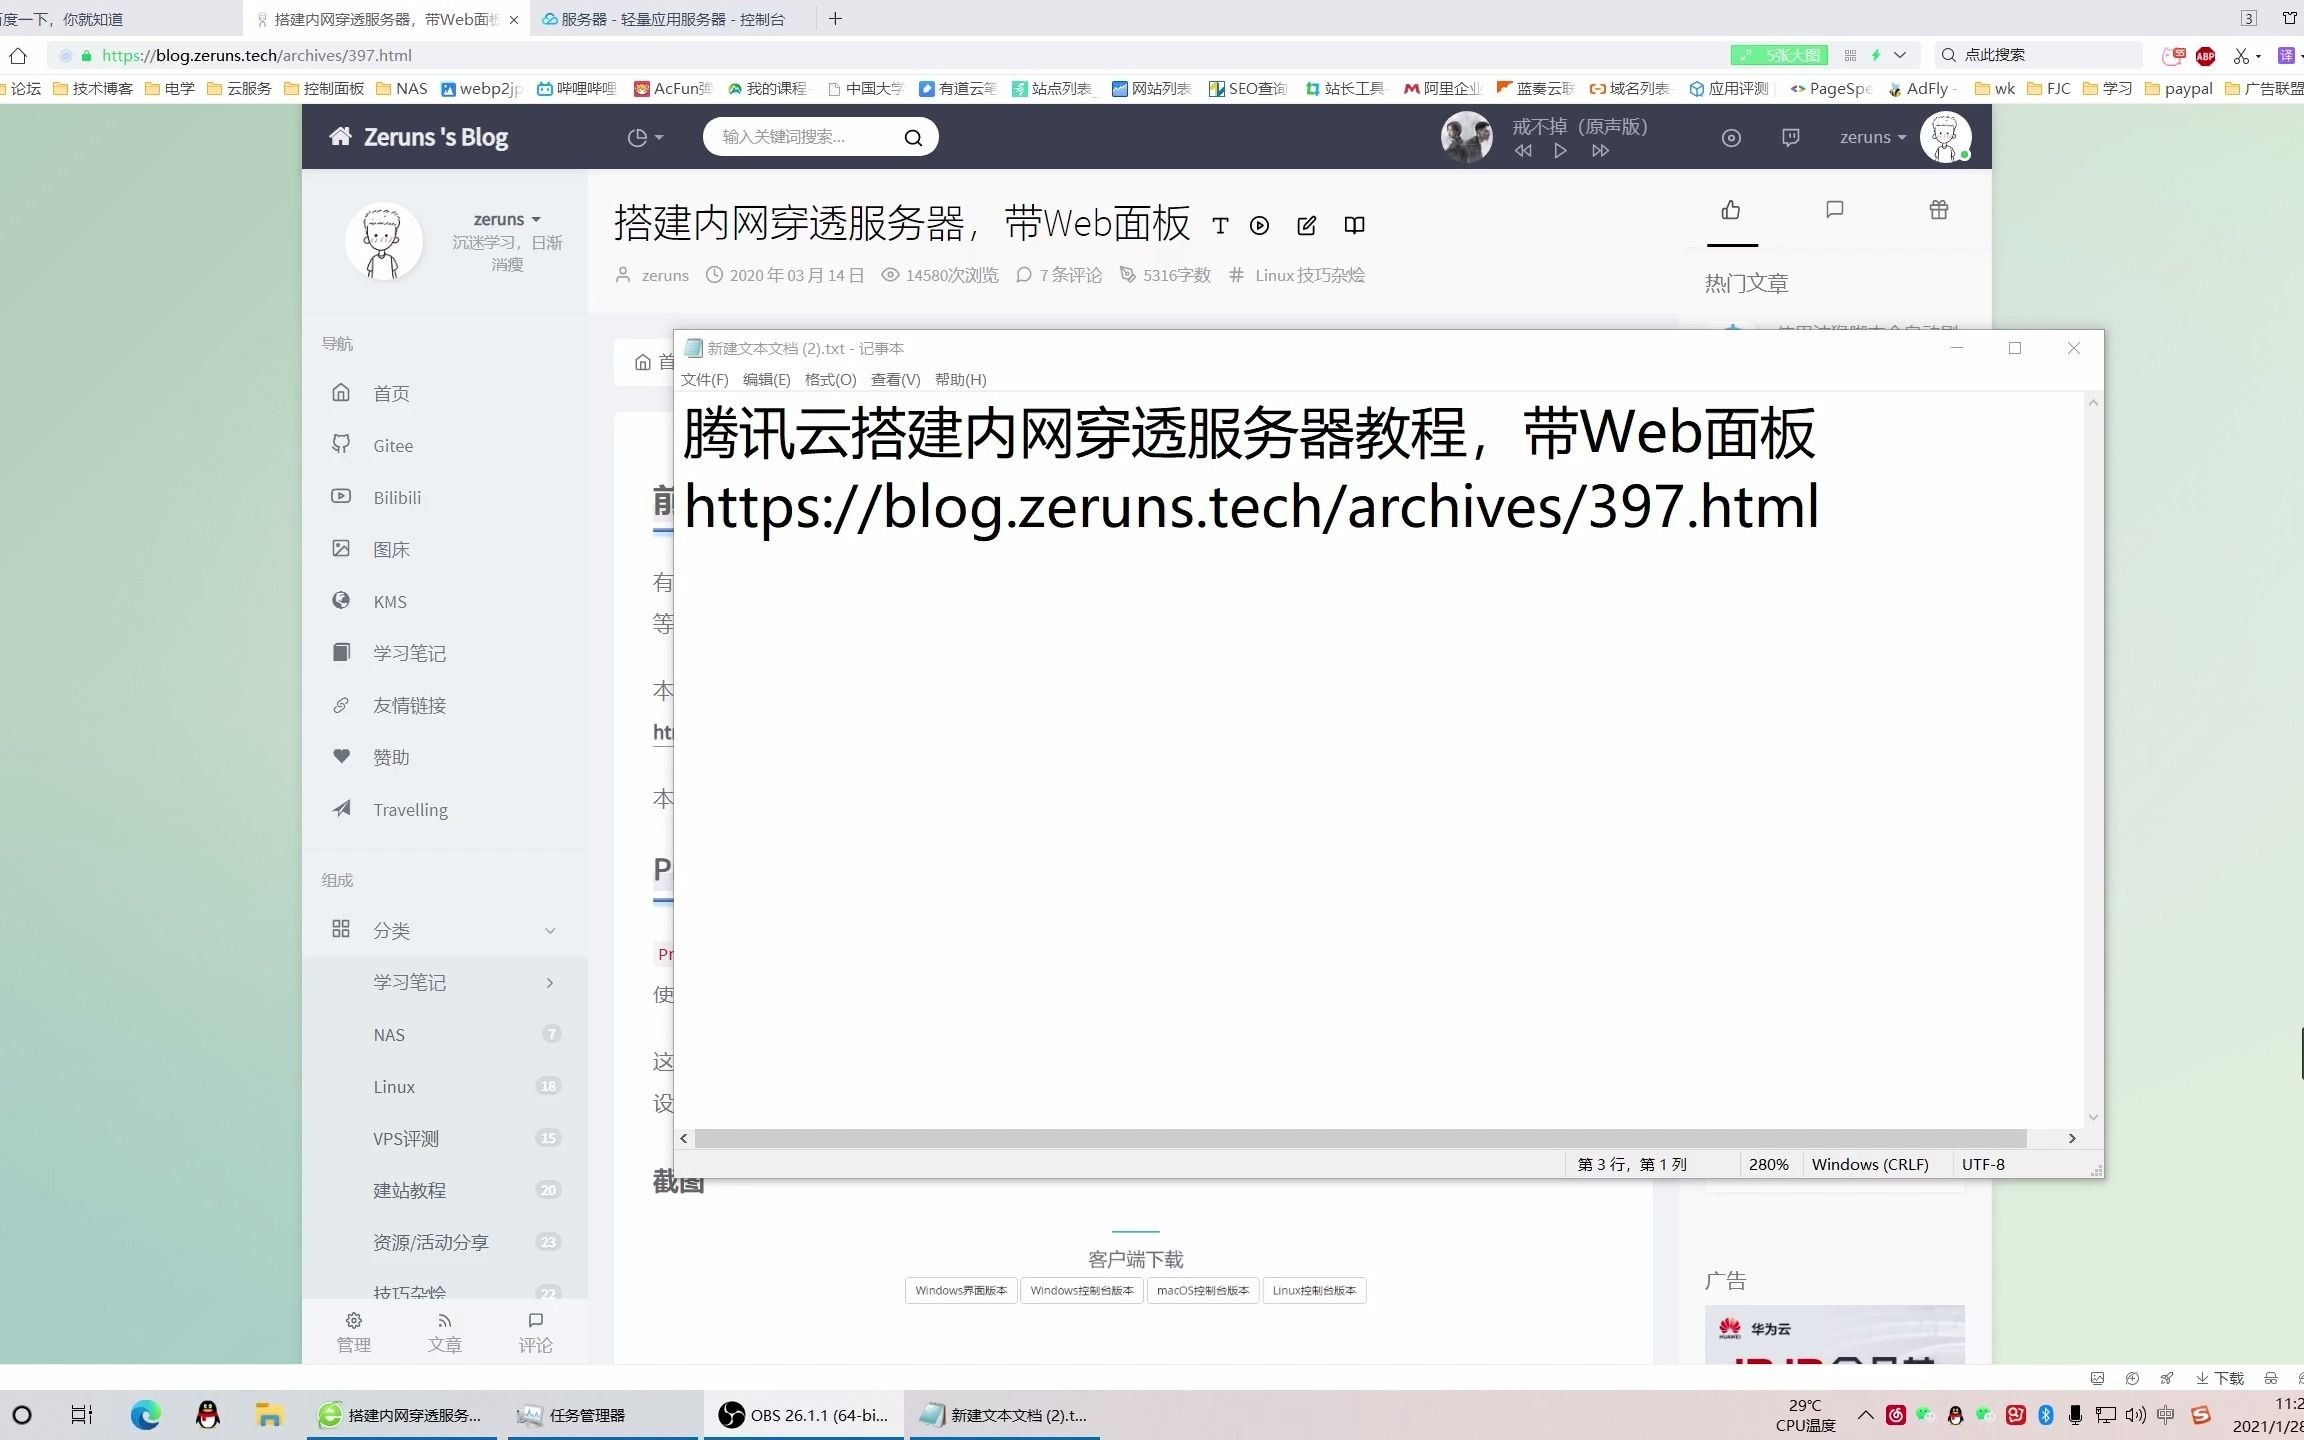Collapse the 分类 category expander
This screenshot has width=2304, height=1440.
click(x=550, y=931)
